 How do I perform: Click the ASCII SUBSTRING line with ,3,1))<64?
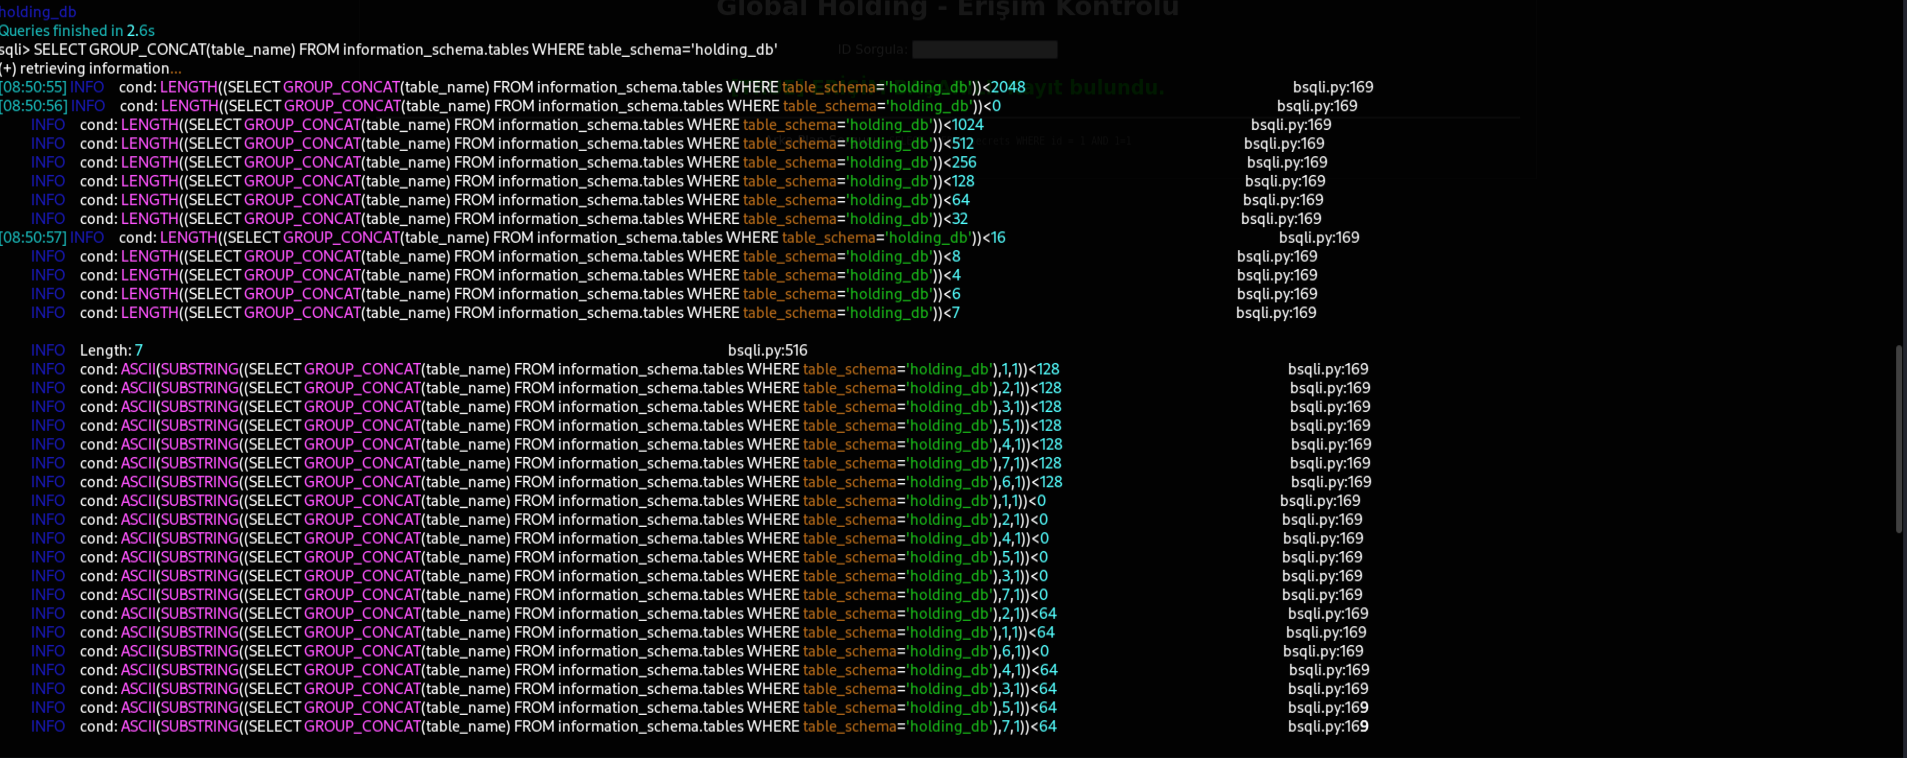coord(568,689)
